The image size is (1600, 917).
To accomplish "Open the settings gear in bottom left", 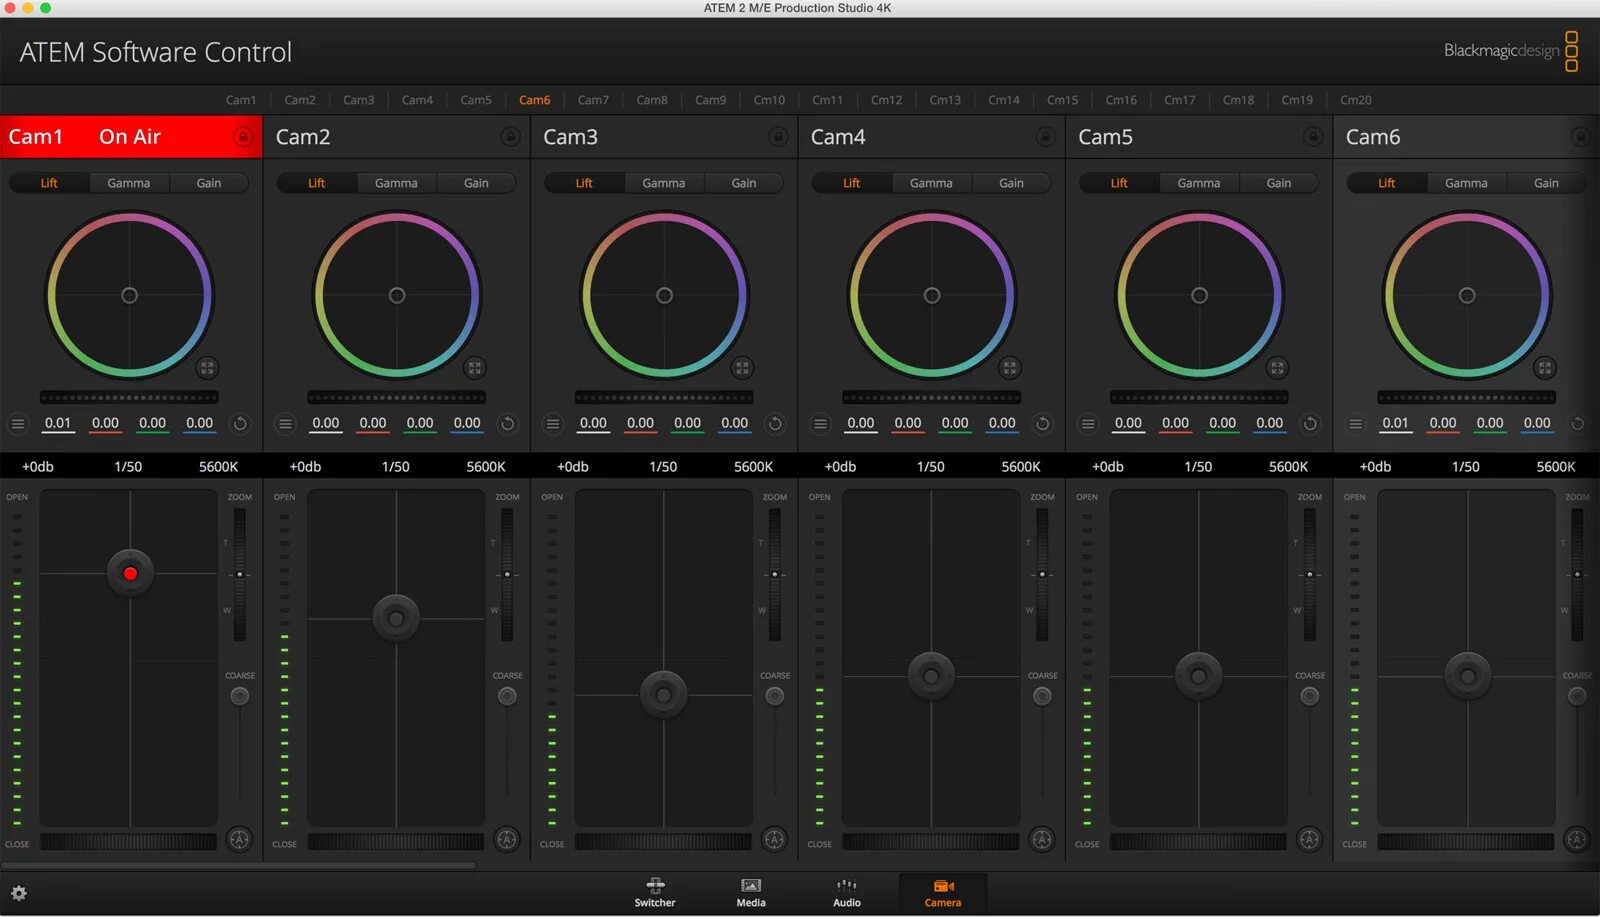I will pos(20,893).
